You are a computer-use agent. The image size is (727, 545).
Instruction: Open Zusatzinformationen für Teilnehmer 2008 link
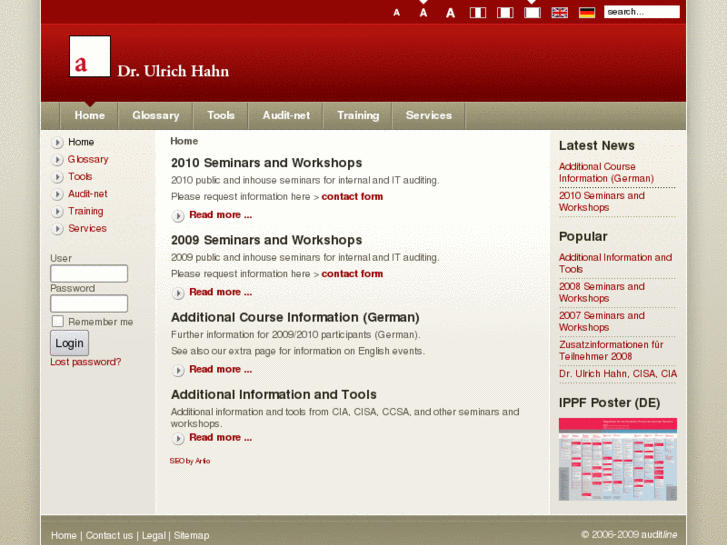point(611,350)
